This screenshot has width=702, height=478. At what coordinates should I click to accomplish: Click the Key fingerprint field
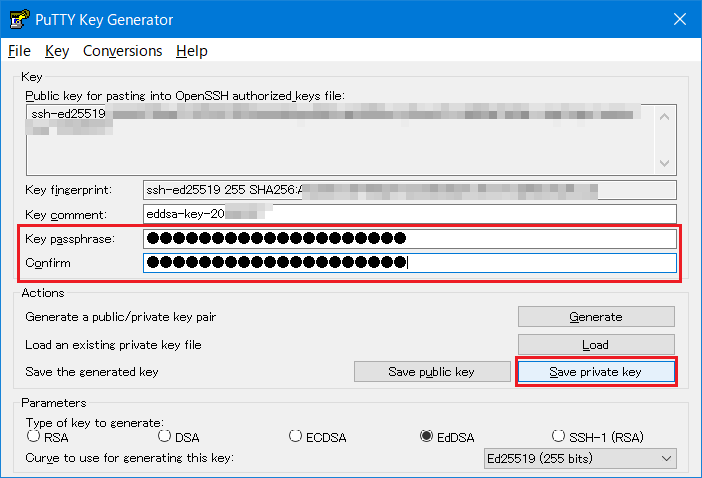click(410, 189)
